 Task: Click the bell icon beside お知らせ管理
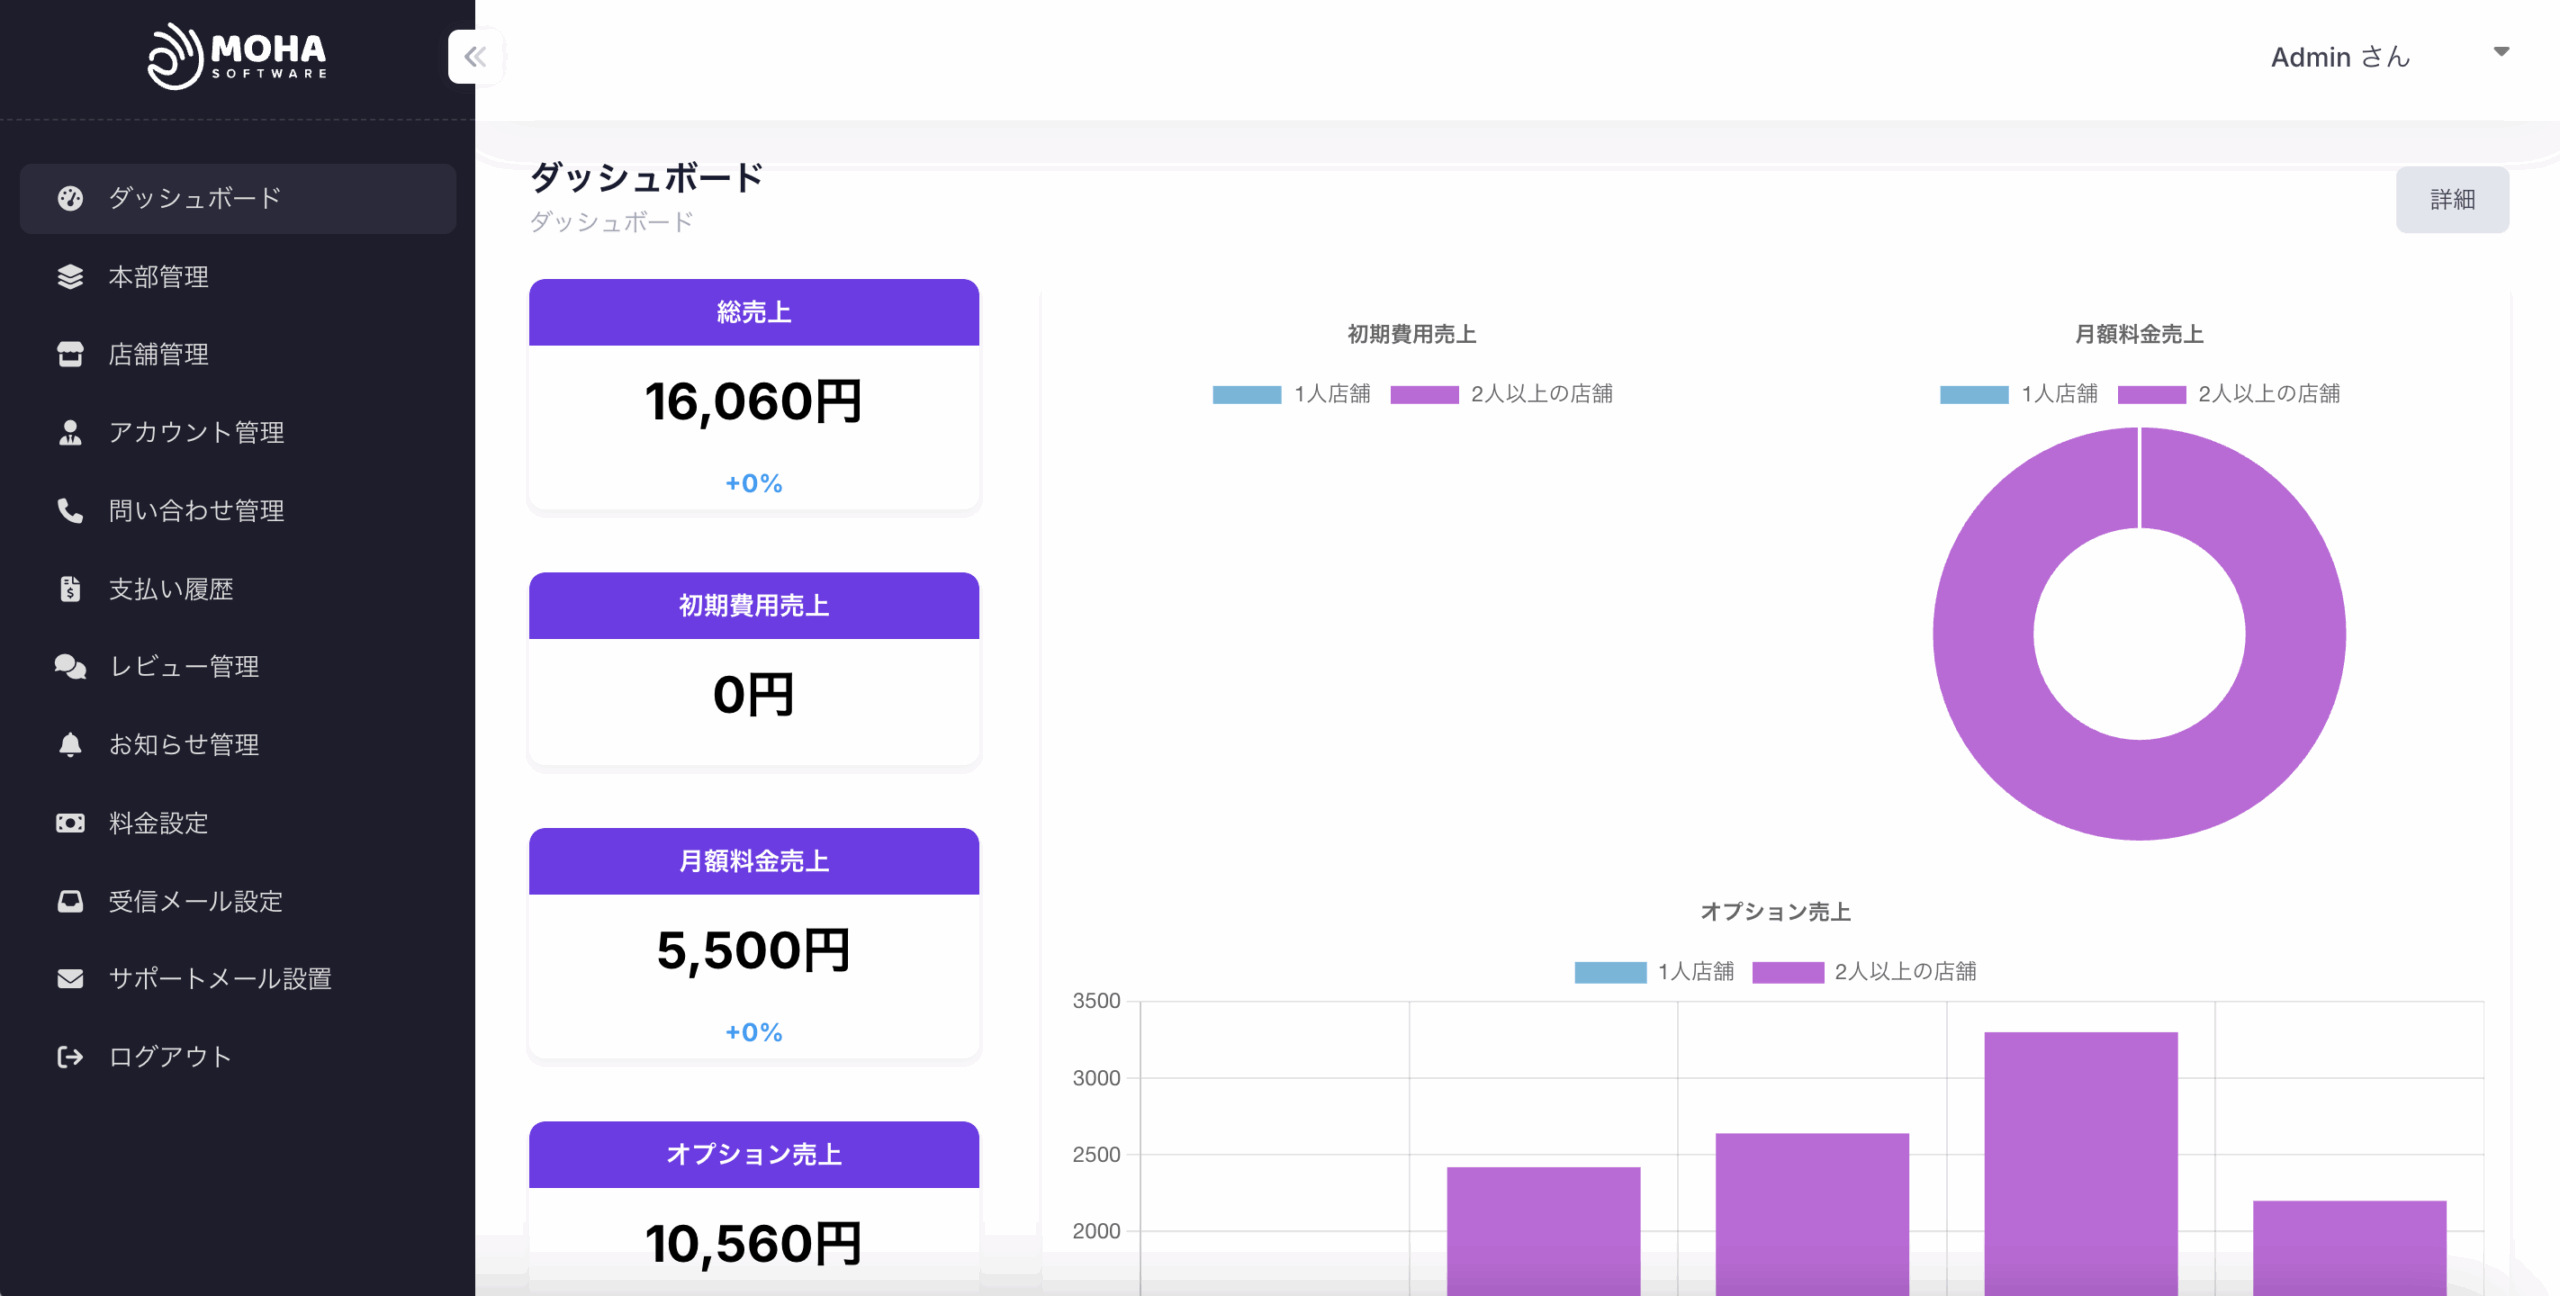click(x=70, y=744)
